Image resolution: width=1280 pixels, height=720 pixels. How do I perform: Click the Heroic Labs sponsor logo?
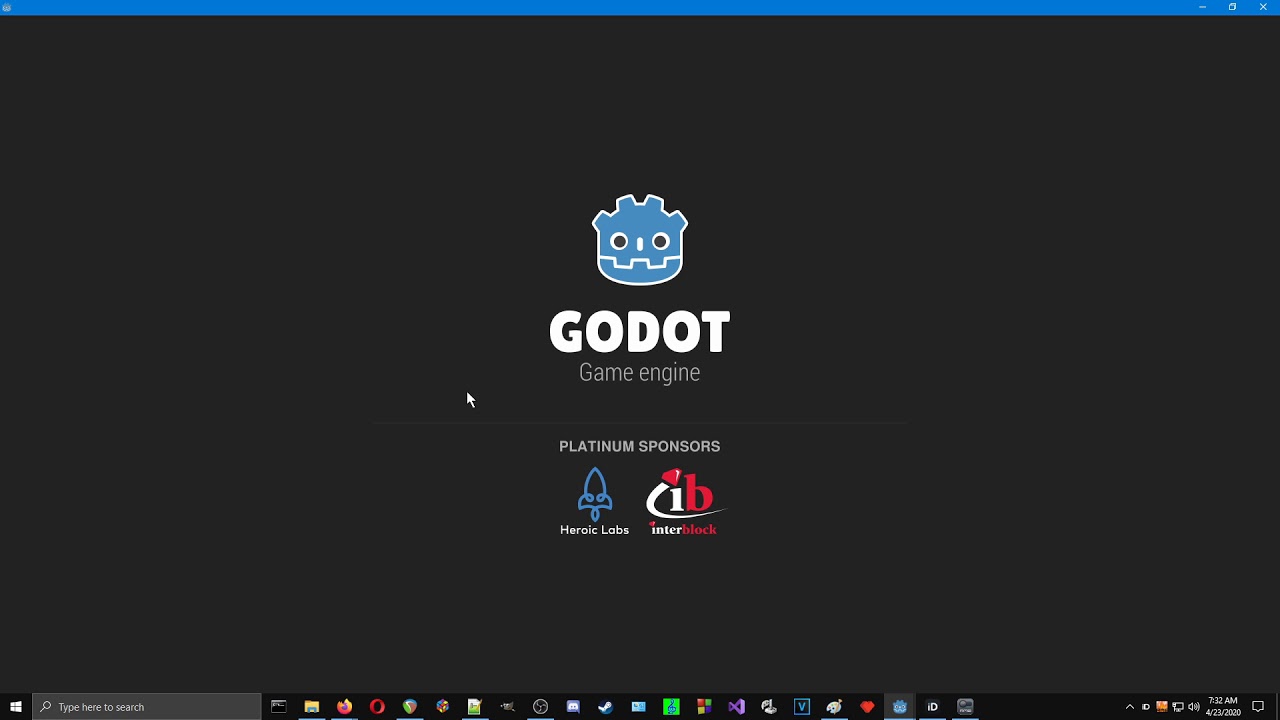(x=594, y=502)
